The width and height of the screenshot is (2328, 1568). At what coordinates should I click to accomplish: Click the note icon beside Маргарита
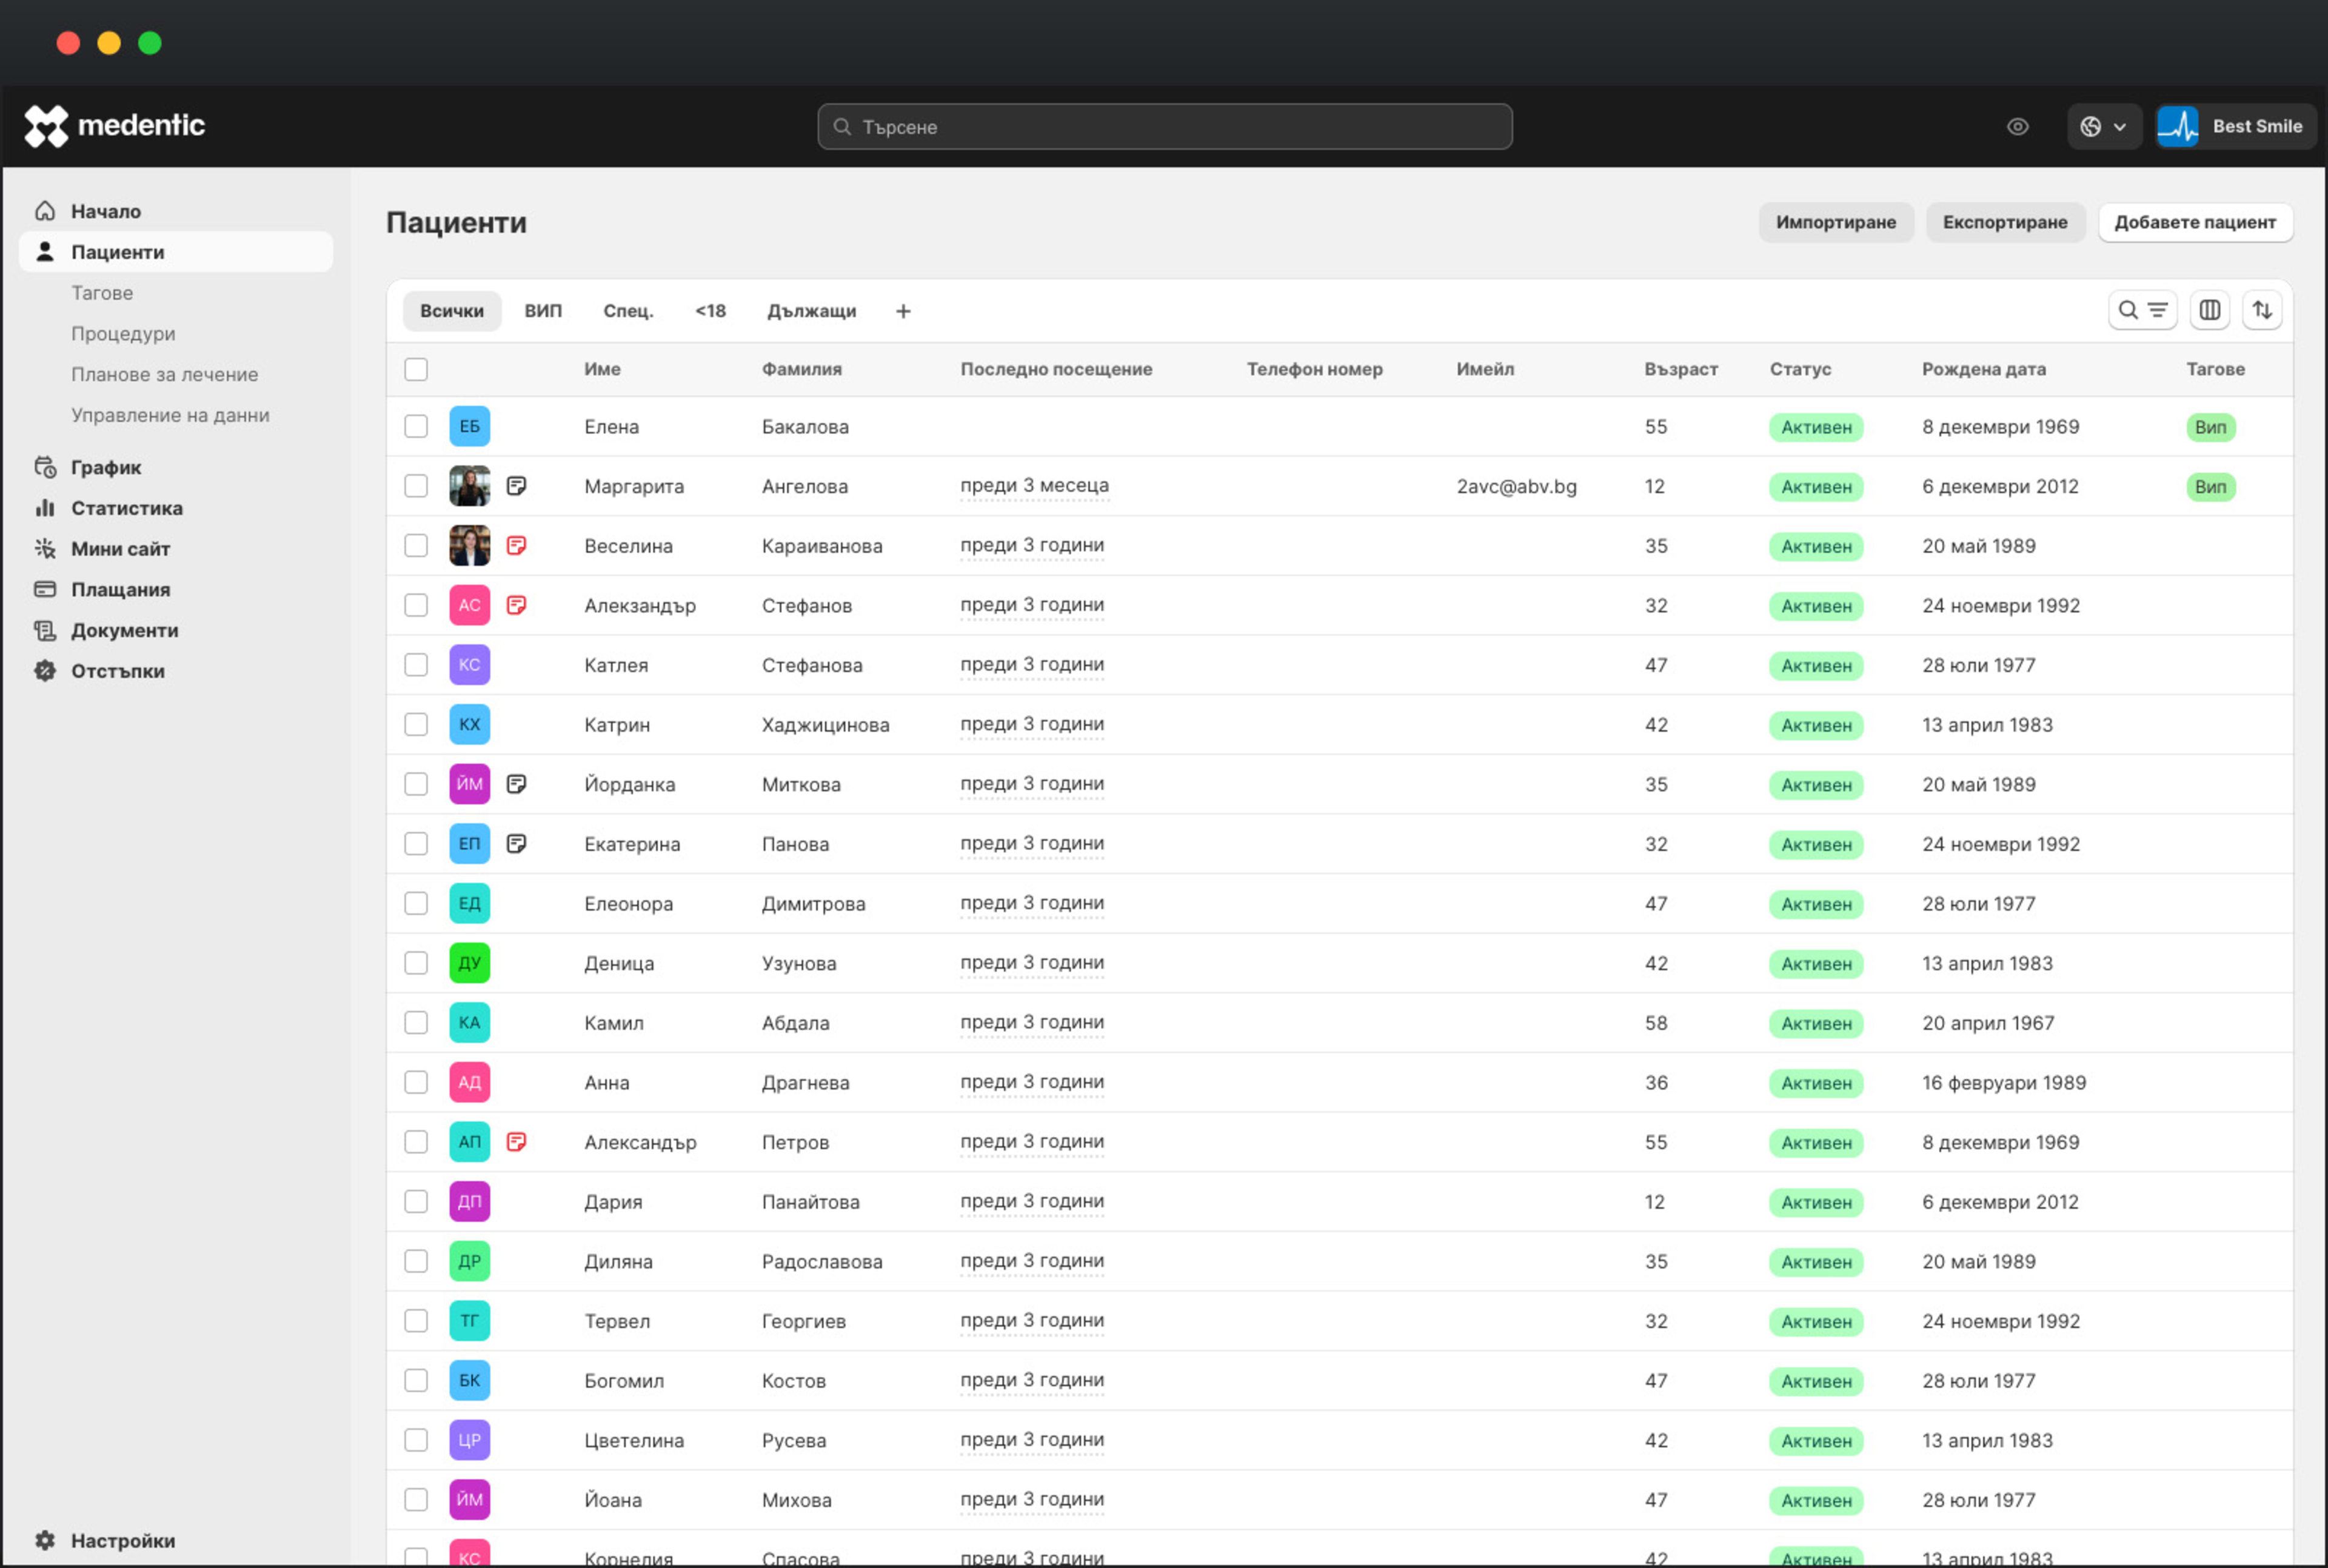(x=516, y=486)
